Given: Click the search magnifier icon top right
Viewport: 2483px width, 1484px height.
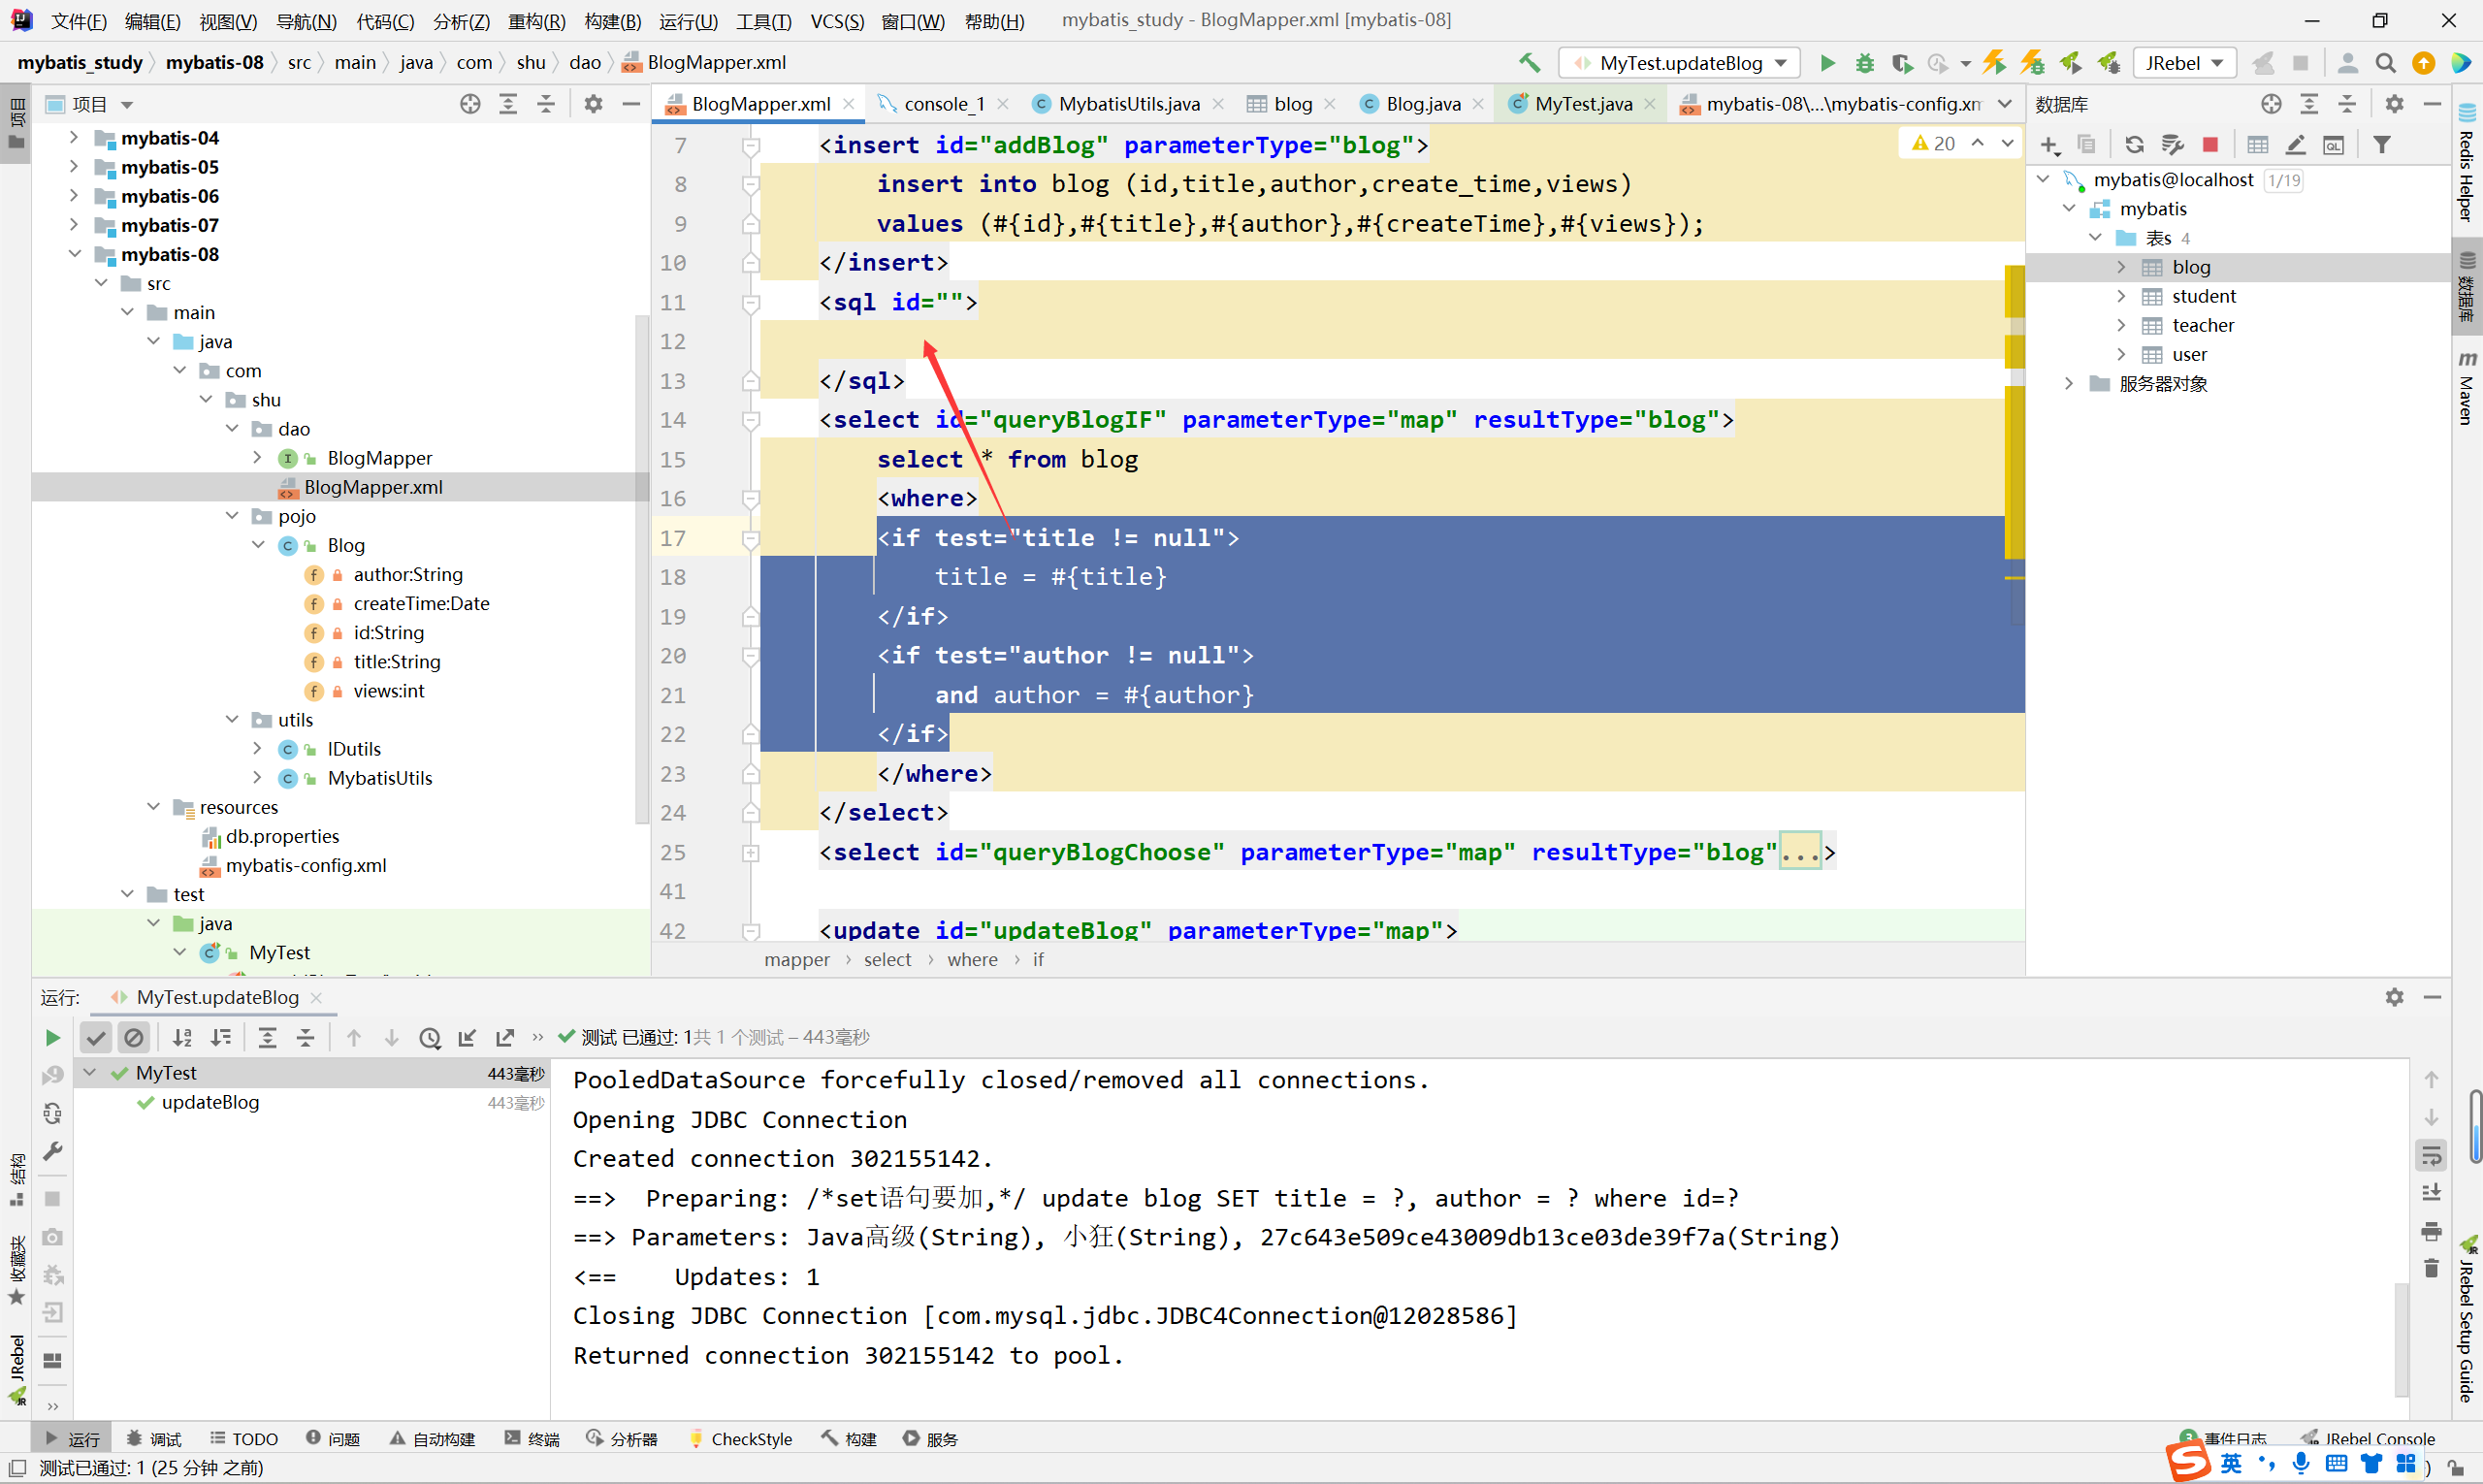Looking at the screenshot, I should 2385,63.
